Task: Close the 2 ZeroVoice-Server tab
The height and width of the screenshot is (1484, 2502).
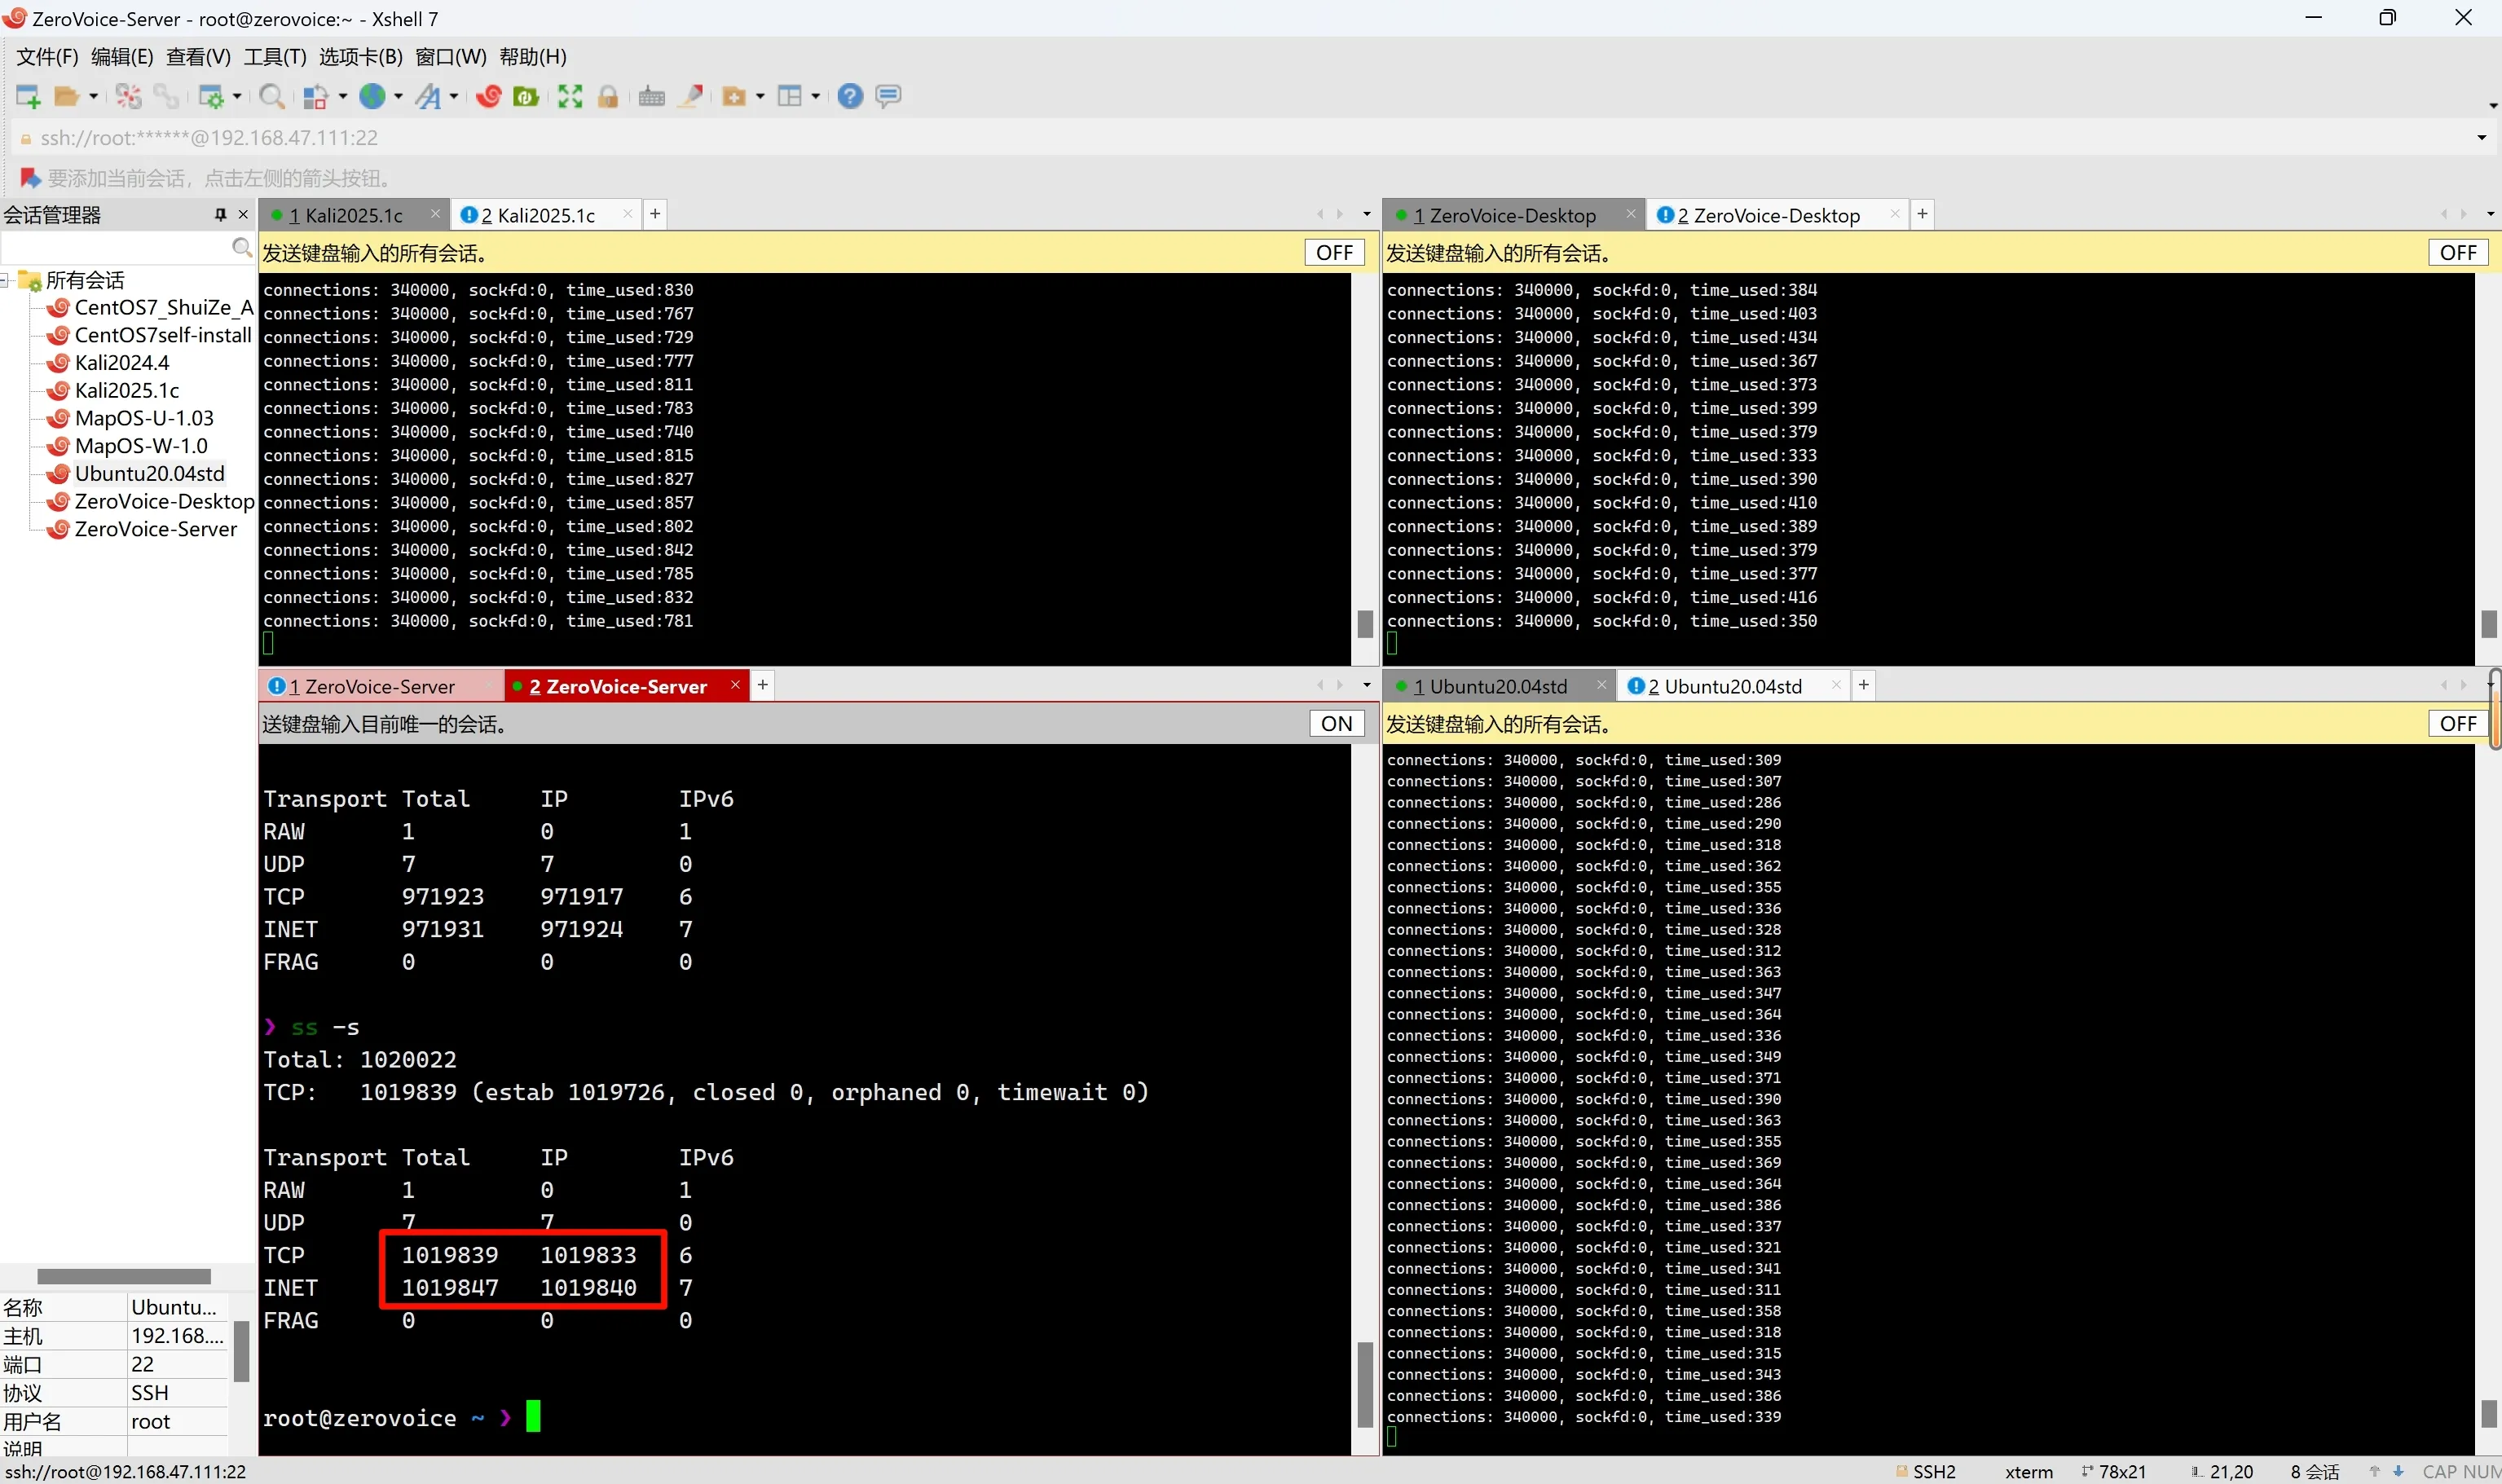Action: 735,685
